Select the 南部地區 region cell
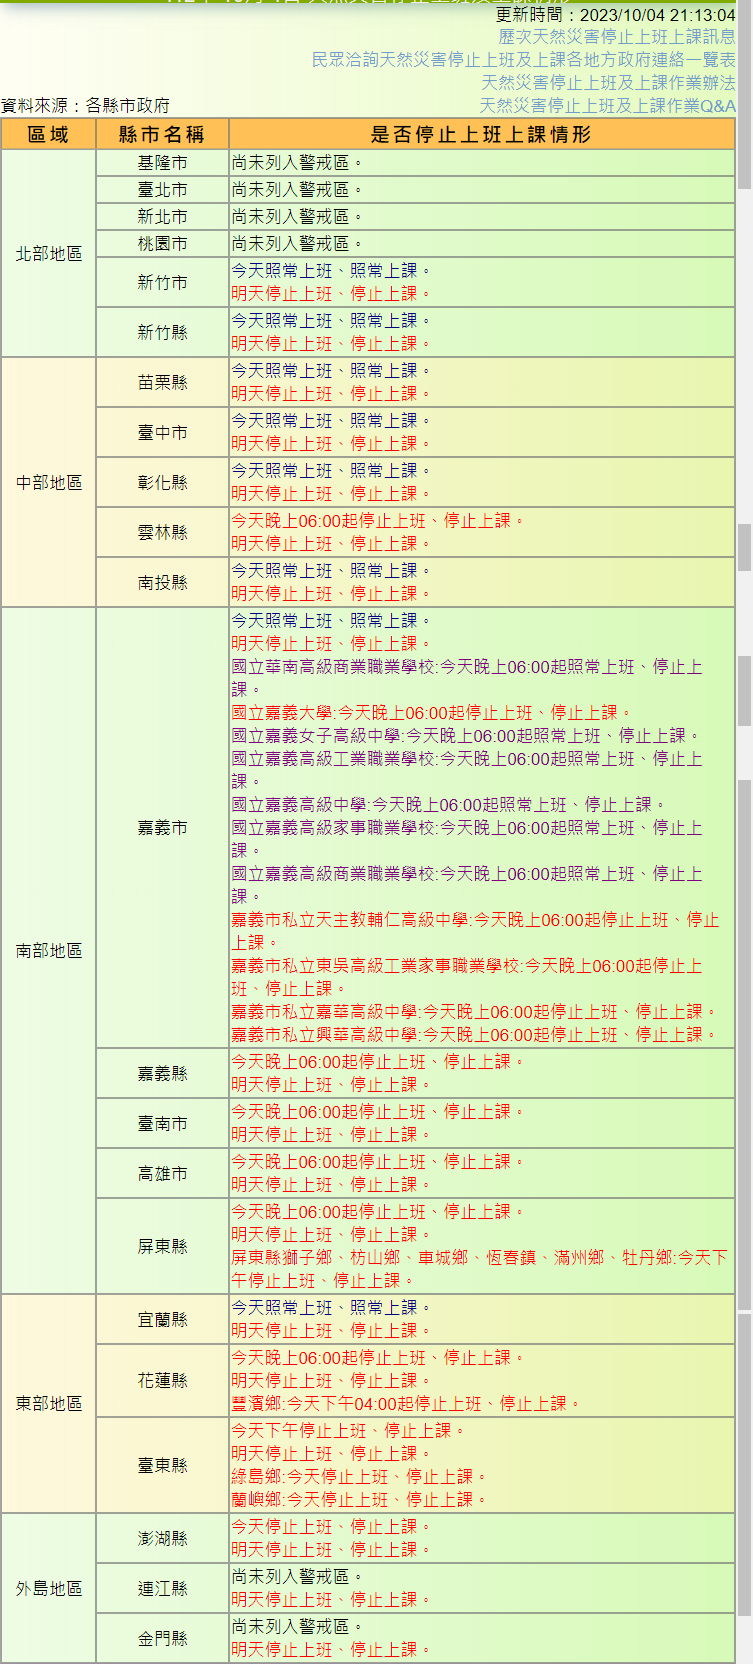 coord(48,950)
